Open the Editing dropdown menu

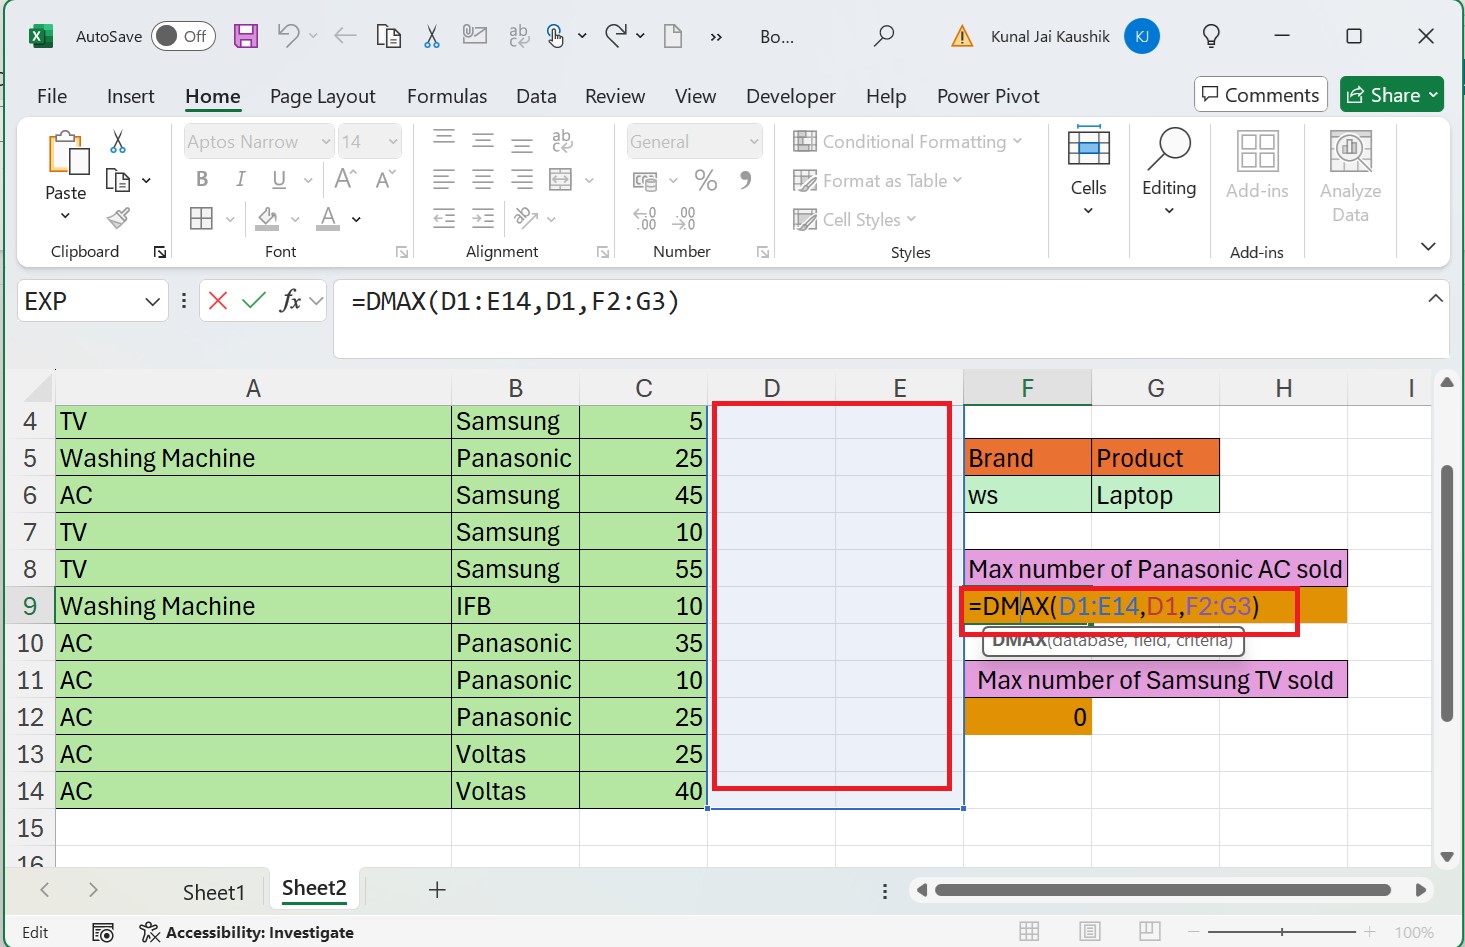[x=1168, y=172]
